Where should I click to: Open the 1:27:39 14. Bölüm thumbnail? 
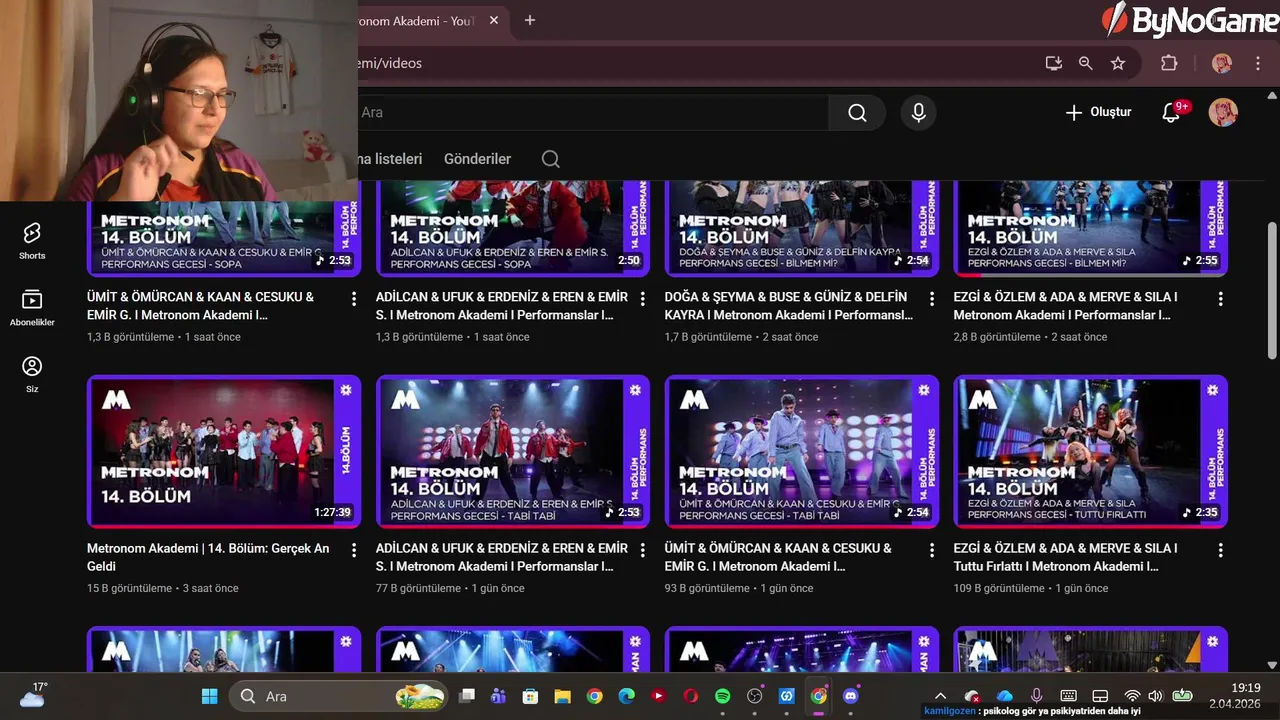224,451
